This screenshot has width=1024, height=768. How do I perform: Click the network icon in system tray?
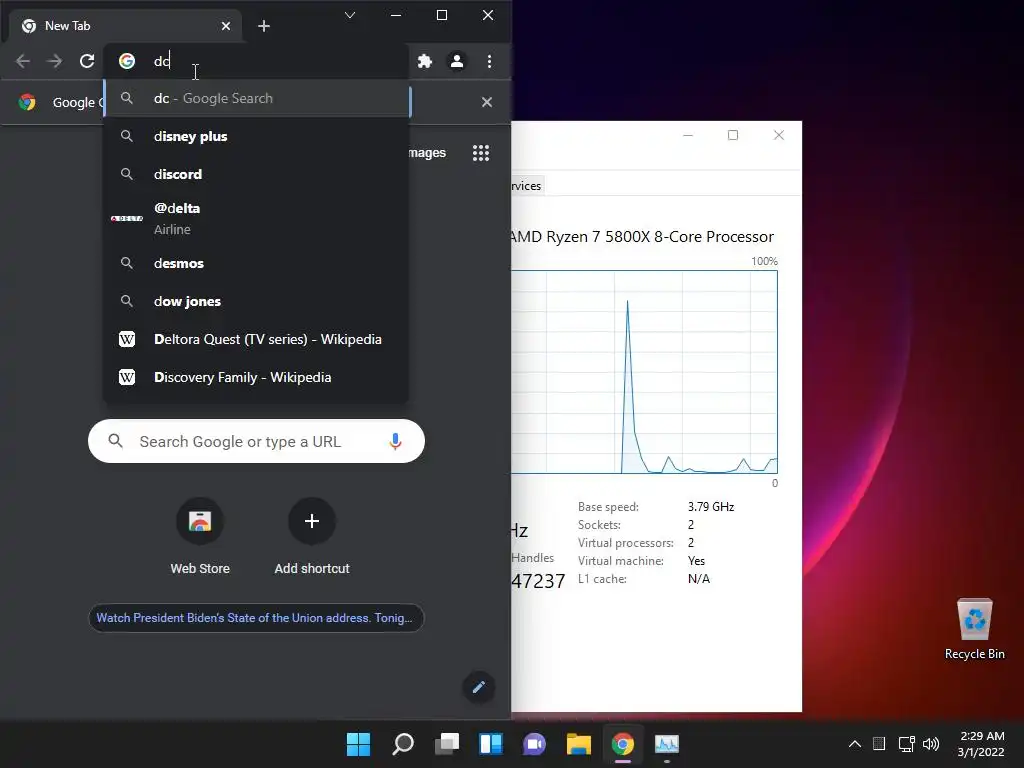pos(906,744)
